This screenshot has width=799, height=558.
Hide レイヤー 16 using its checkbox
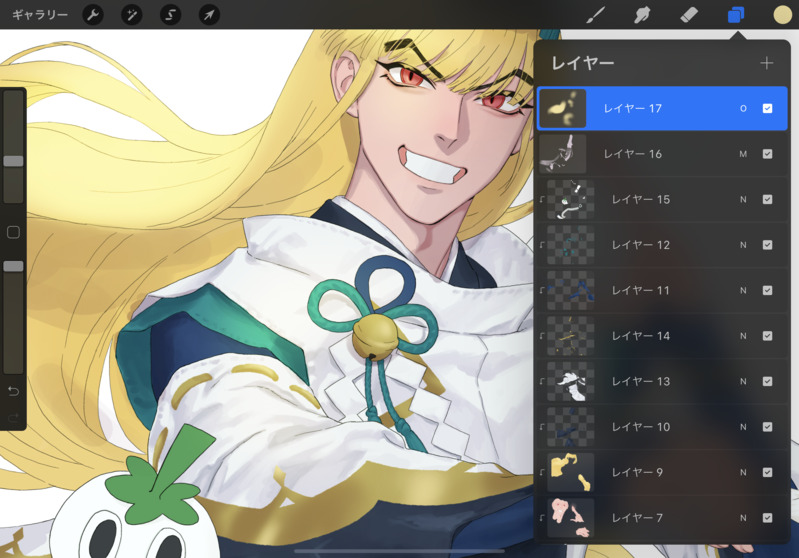point(767,154)
